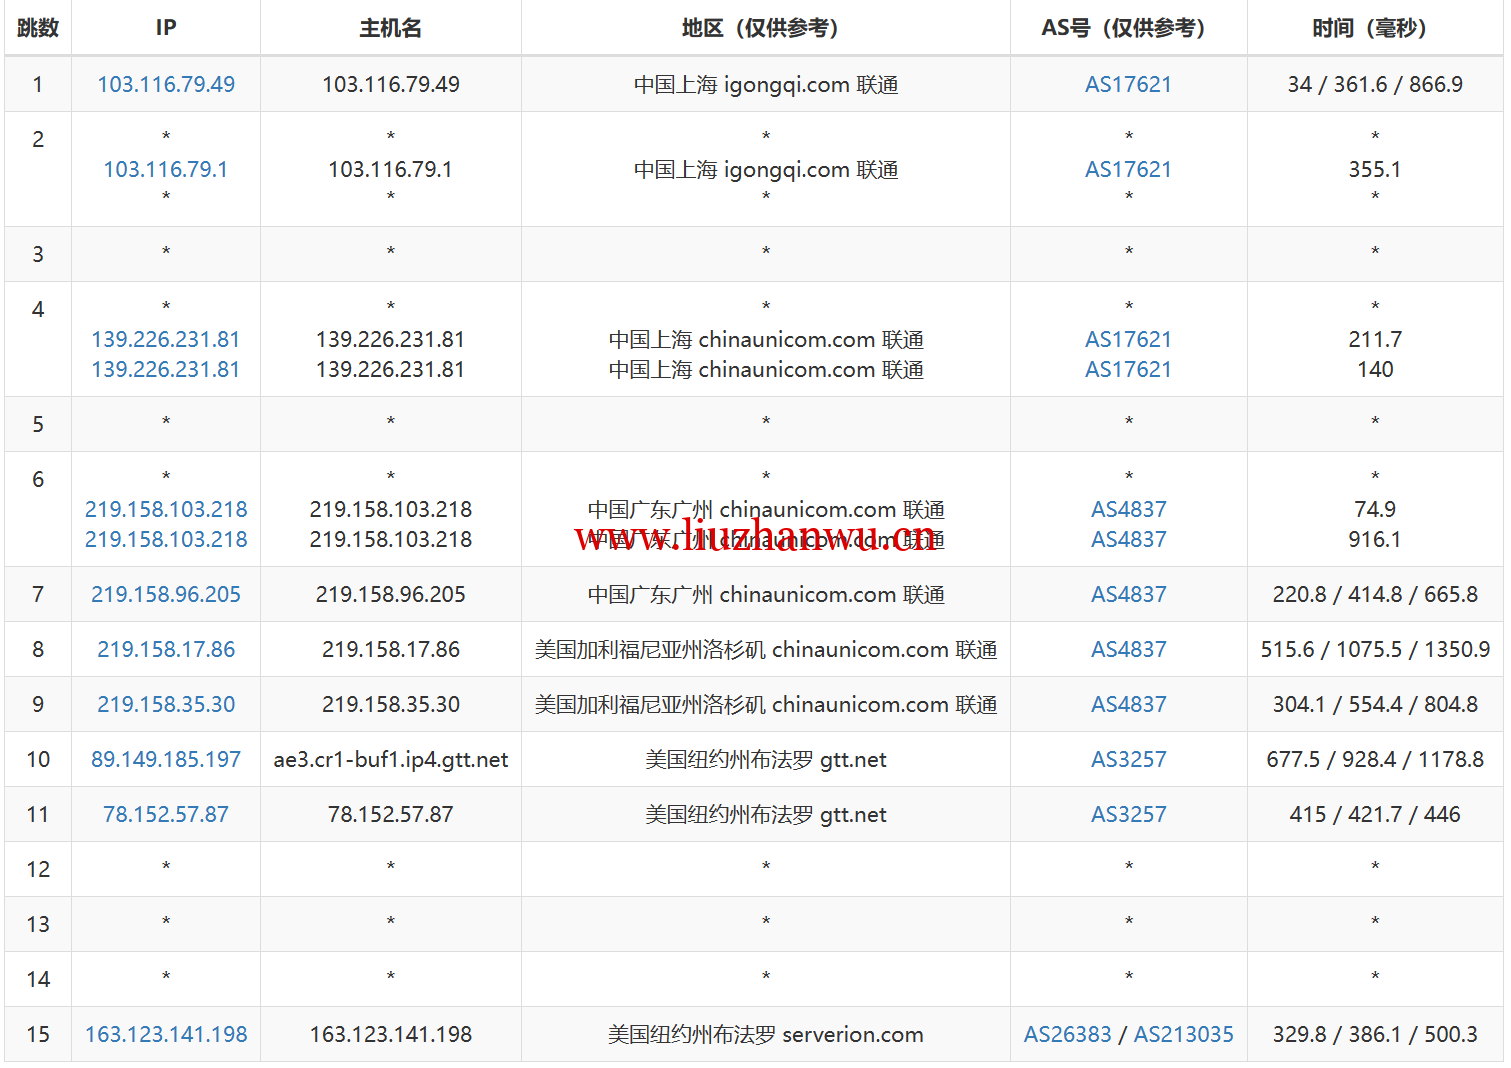Click the IP column header

(166, 28)
